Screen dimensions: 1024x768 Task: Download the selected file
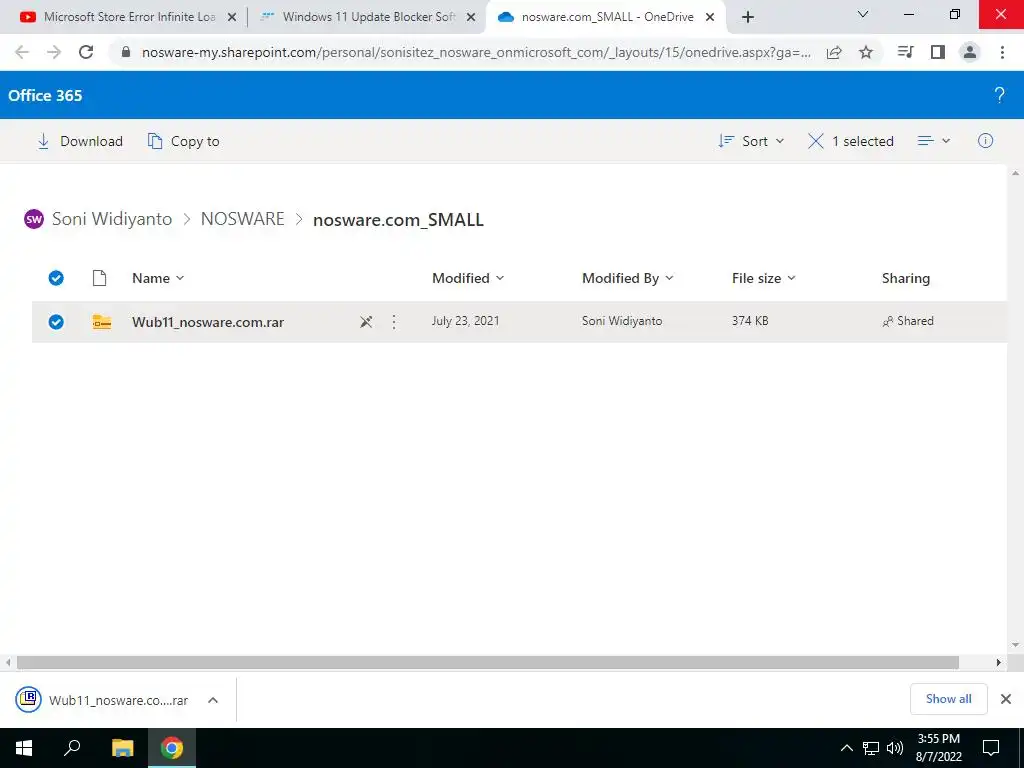pos(80,141)
